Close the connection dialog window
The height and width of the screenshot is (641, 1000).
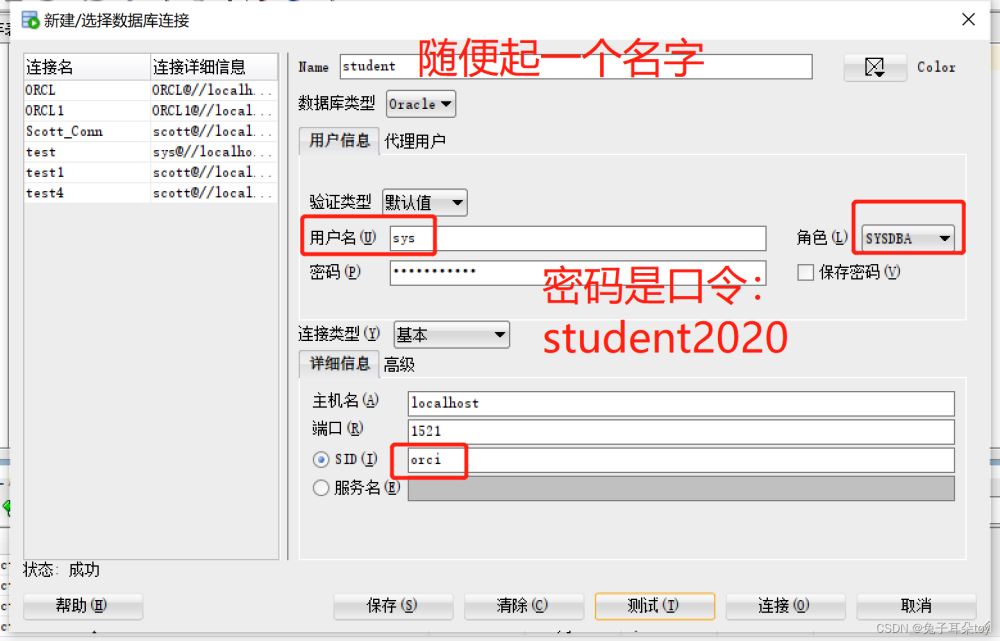tap(968, 20)
